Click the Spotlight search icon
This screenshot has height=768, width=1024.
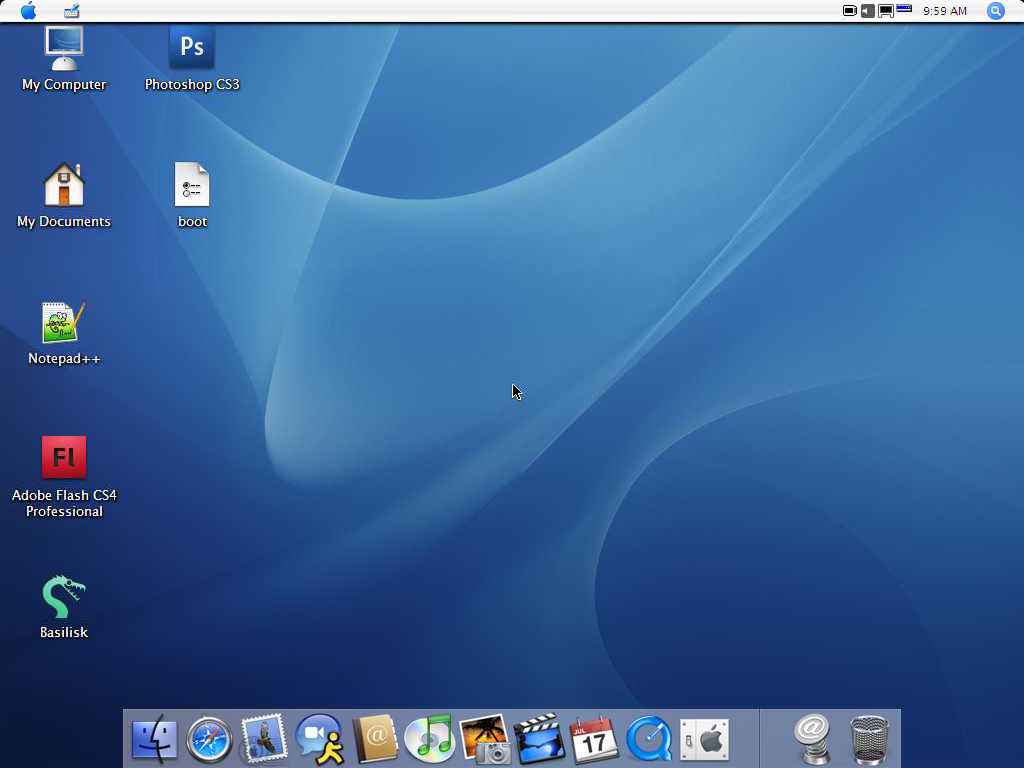pyautogui.click(x=995, y=11)
